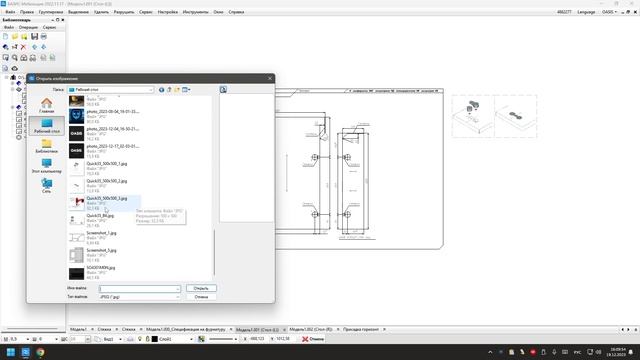The height and width of the screenshot is (360, 640).
Task: Switch to the Модель1.000_Спецификация на фурнитуру tab
Action: click(186, 329)
